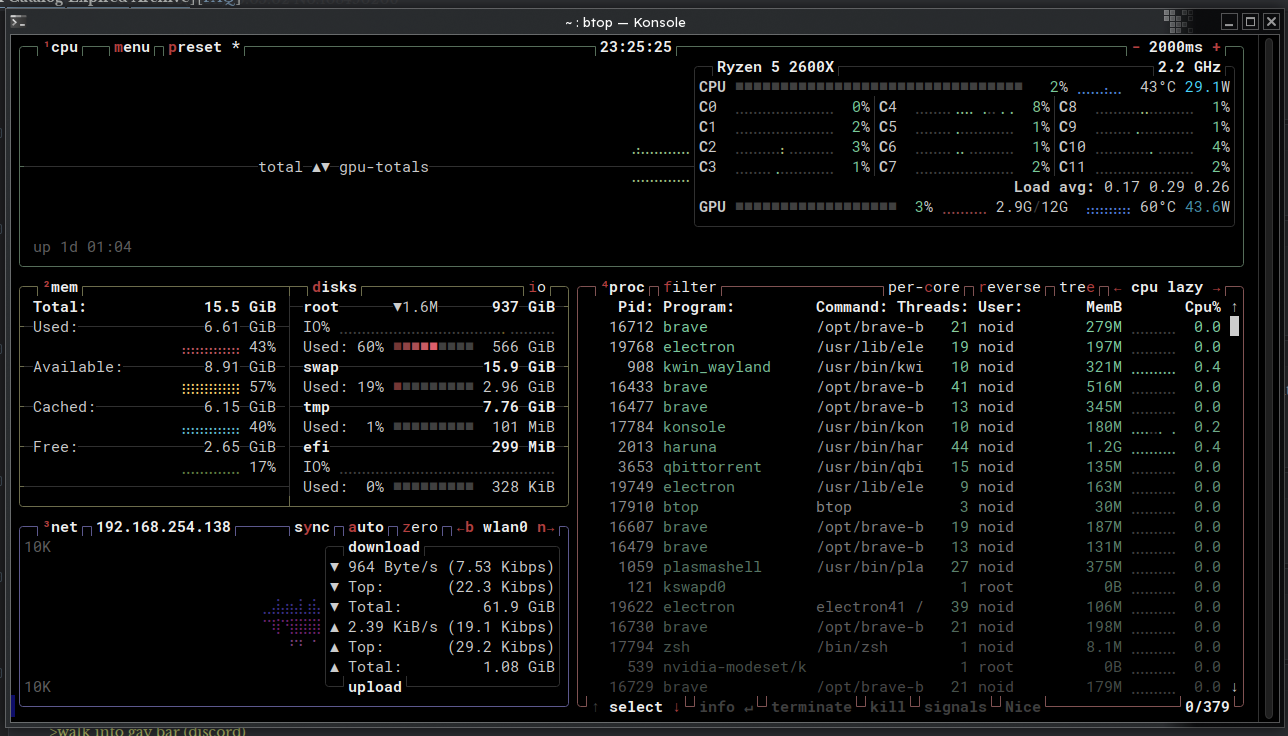
Task: Click the Nice button
Action: click(1022, 707)
